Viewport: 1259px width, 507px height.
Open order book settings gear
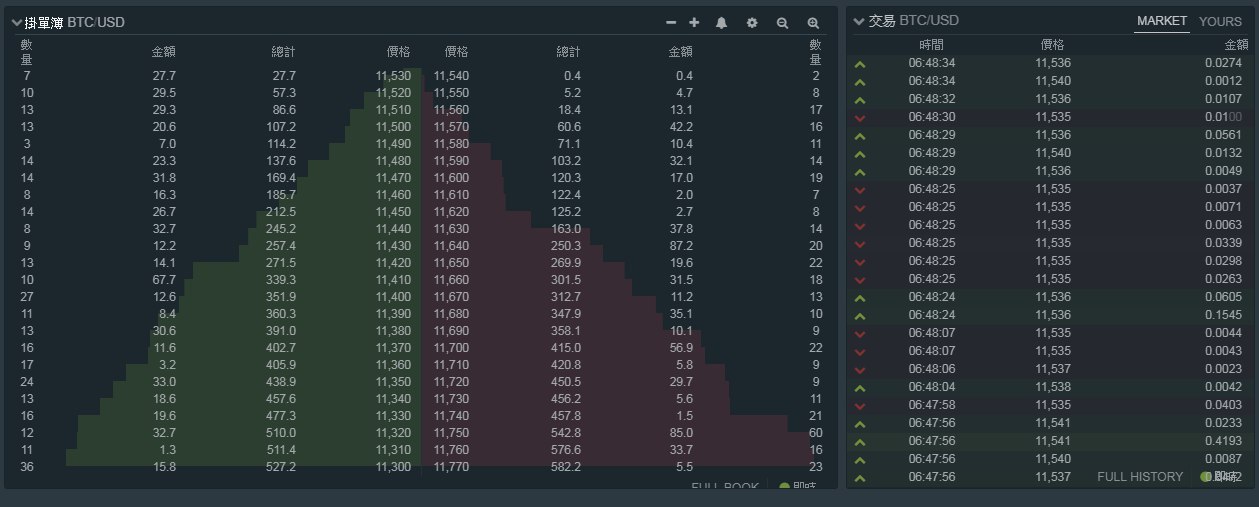[x=752, y=22]
